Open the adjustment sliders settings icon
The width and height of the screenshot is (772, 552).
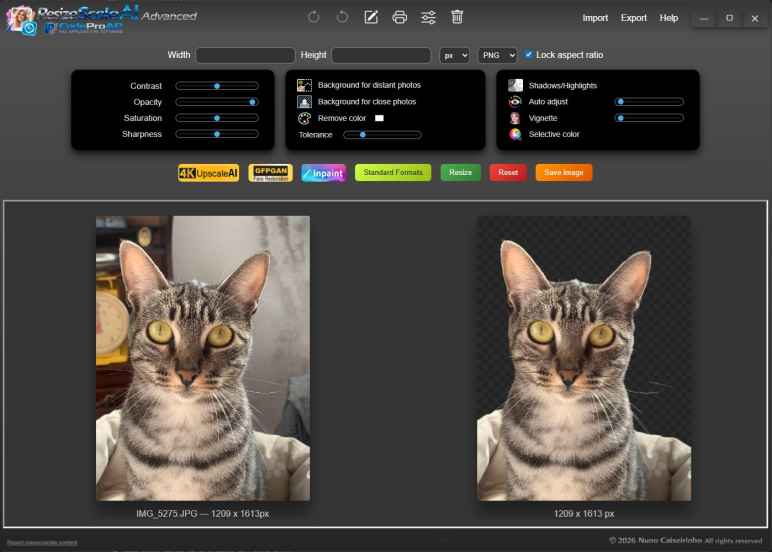pyautogui.click(x=428, y=17)
